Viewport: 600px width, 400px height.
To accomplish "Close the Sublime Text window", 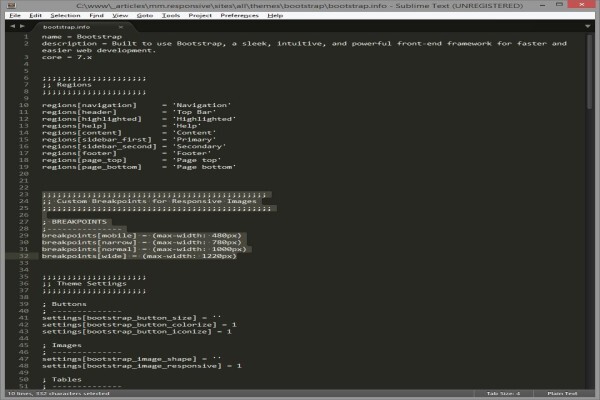I will click(582, 5).
